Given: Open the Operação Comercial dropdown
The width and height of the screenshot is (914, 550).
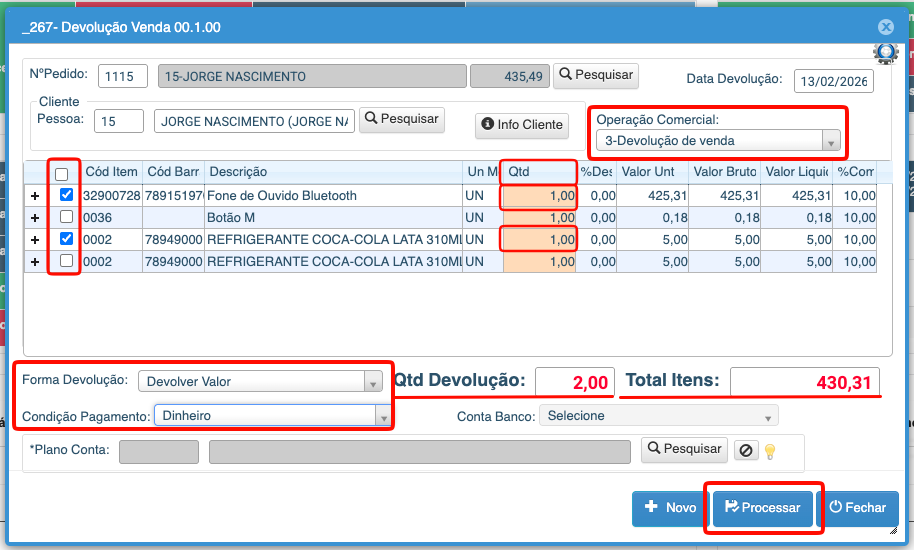Looking at the screenshot, I should 717,141.
